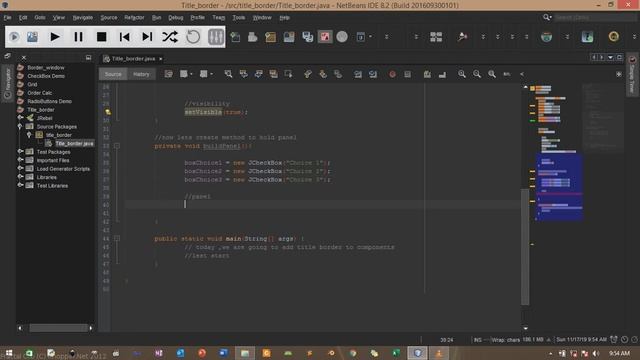Click editor zoom in magnifier icon
The height and width of the screenshot is (360, 640).
click(462, 74)
